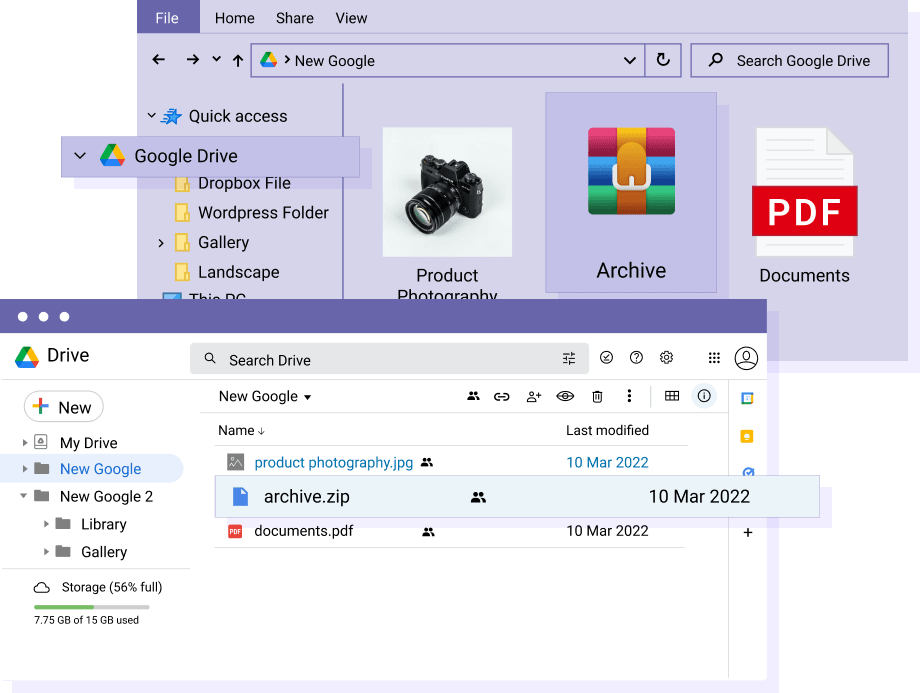Select the New Google 2 folder
The image size is (920, 693).
click(x=106, y=496)
